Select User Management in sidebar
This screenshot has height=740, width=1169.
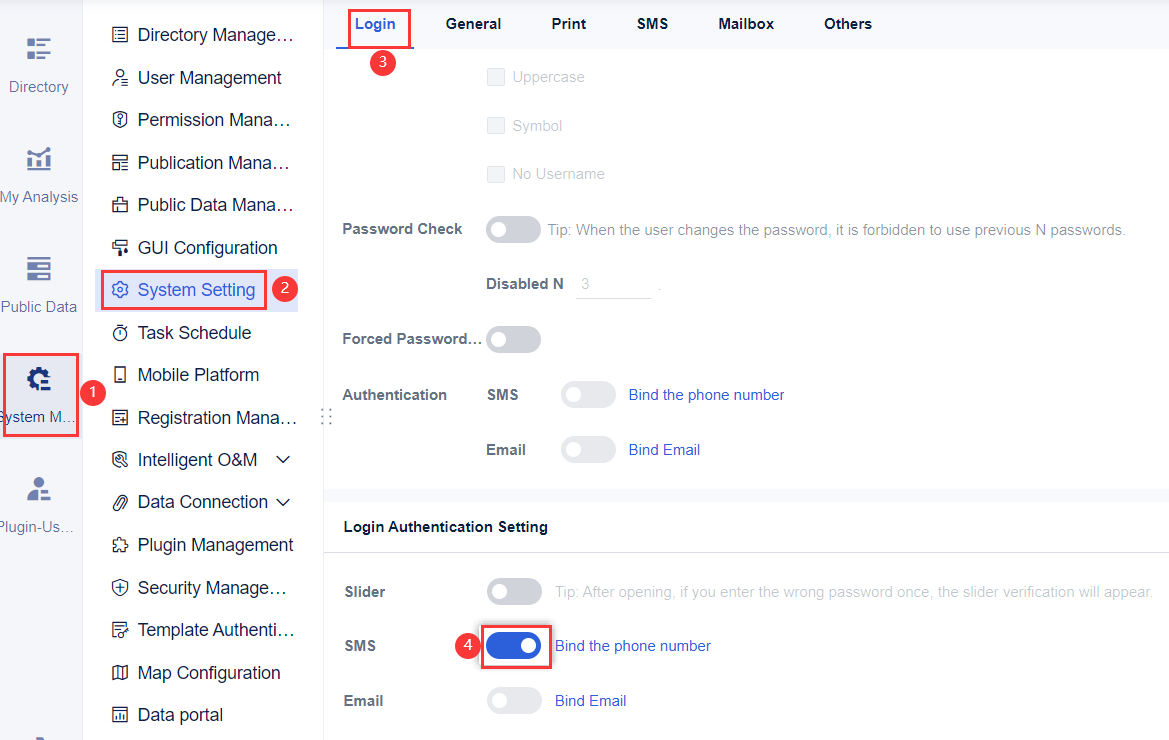(x=208, y=77)
